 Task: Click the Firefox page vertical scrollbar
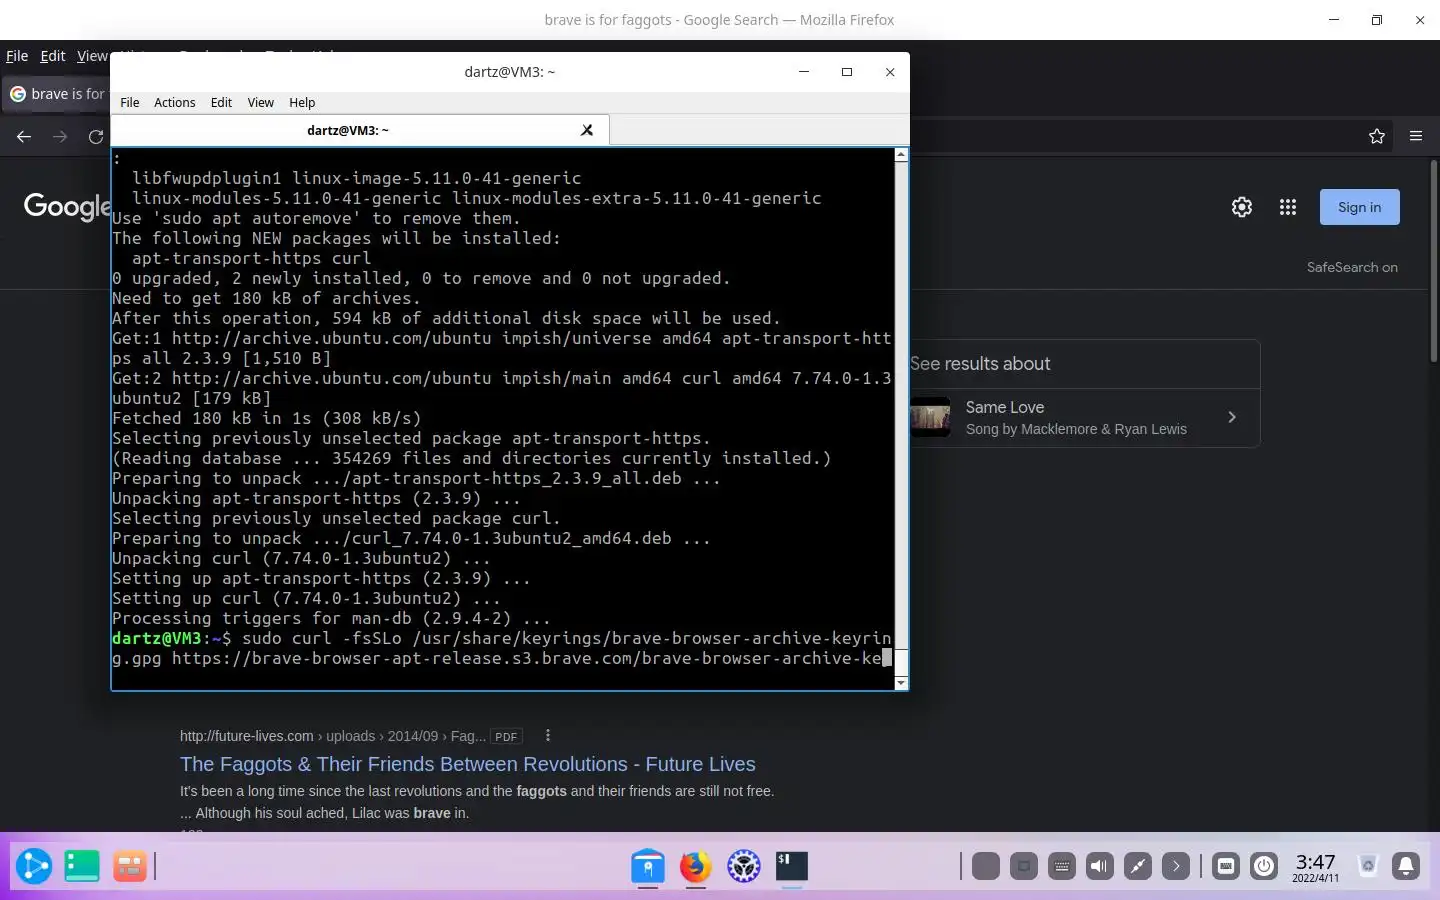[x=1434, y=260]
